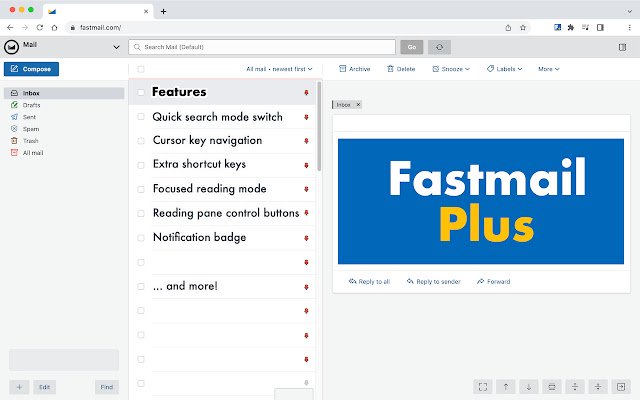Click the pin icon on Features row
Screen dimensions: 640x400
(306, 93)
